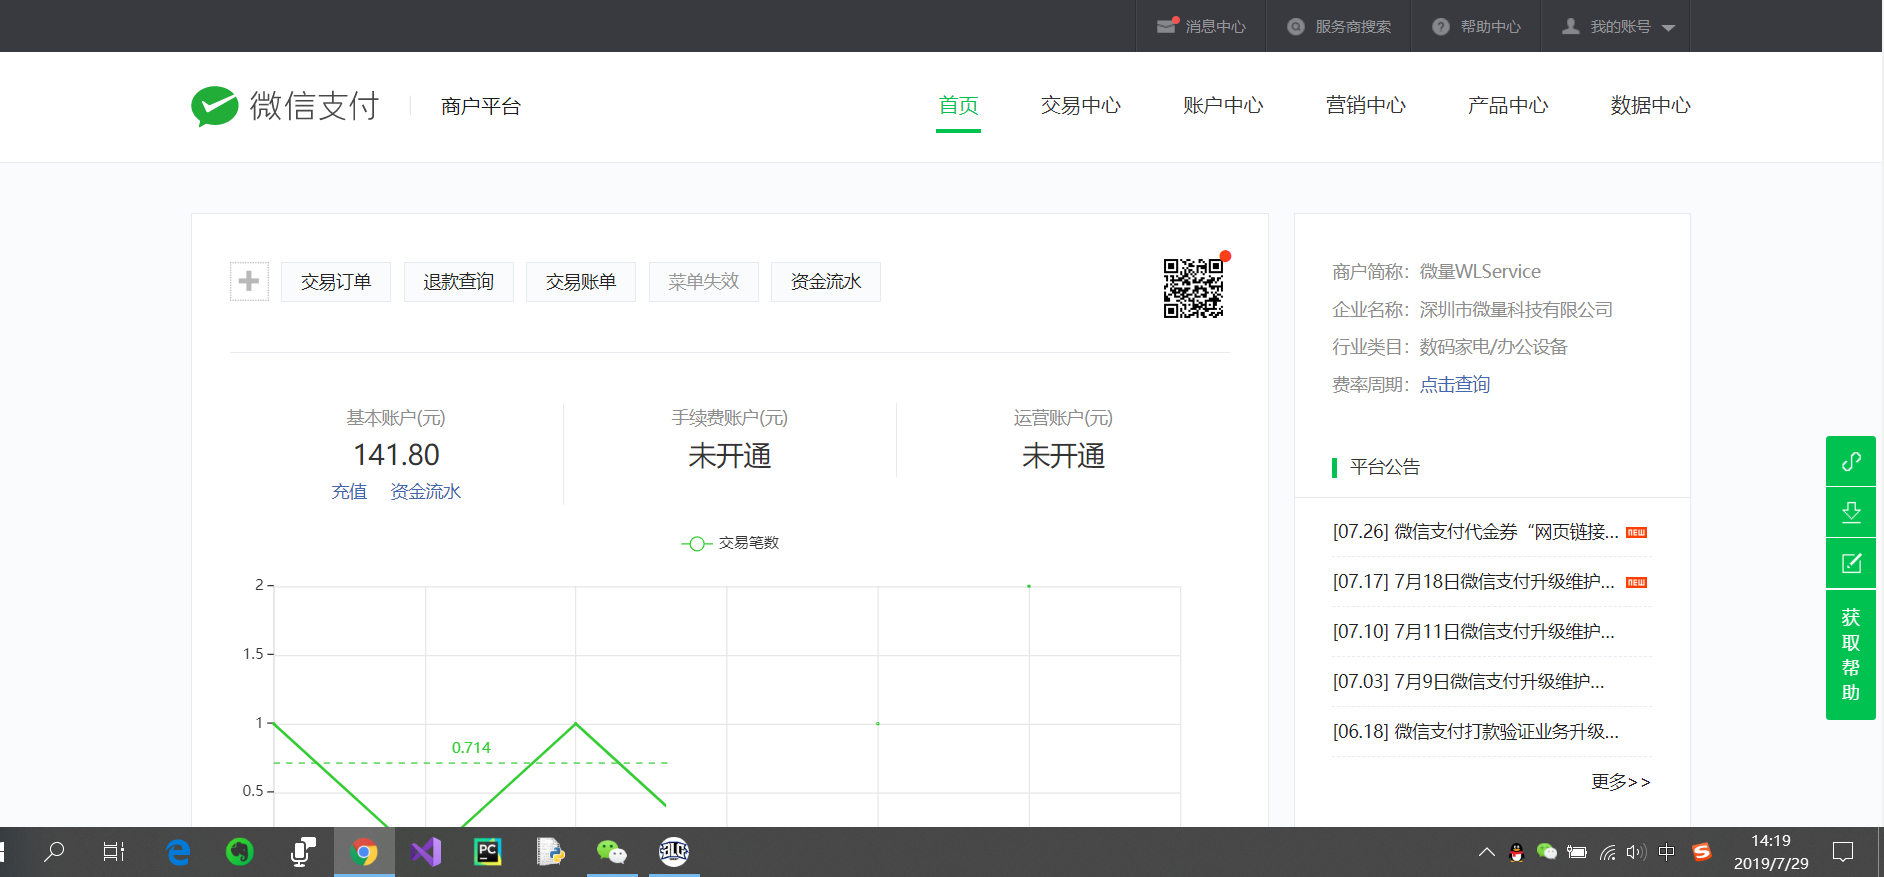The width and height of the screenshot is (1884, 877).
Task: Click the 平台公告 section heading
Action: pyautogui.click(x=1385, y=467)
